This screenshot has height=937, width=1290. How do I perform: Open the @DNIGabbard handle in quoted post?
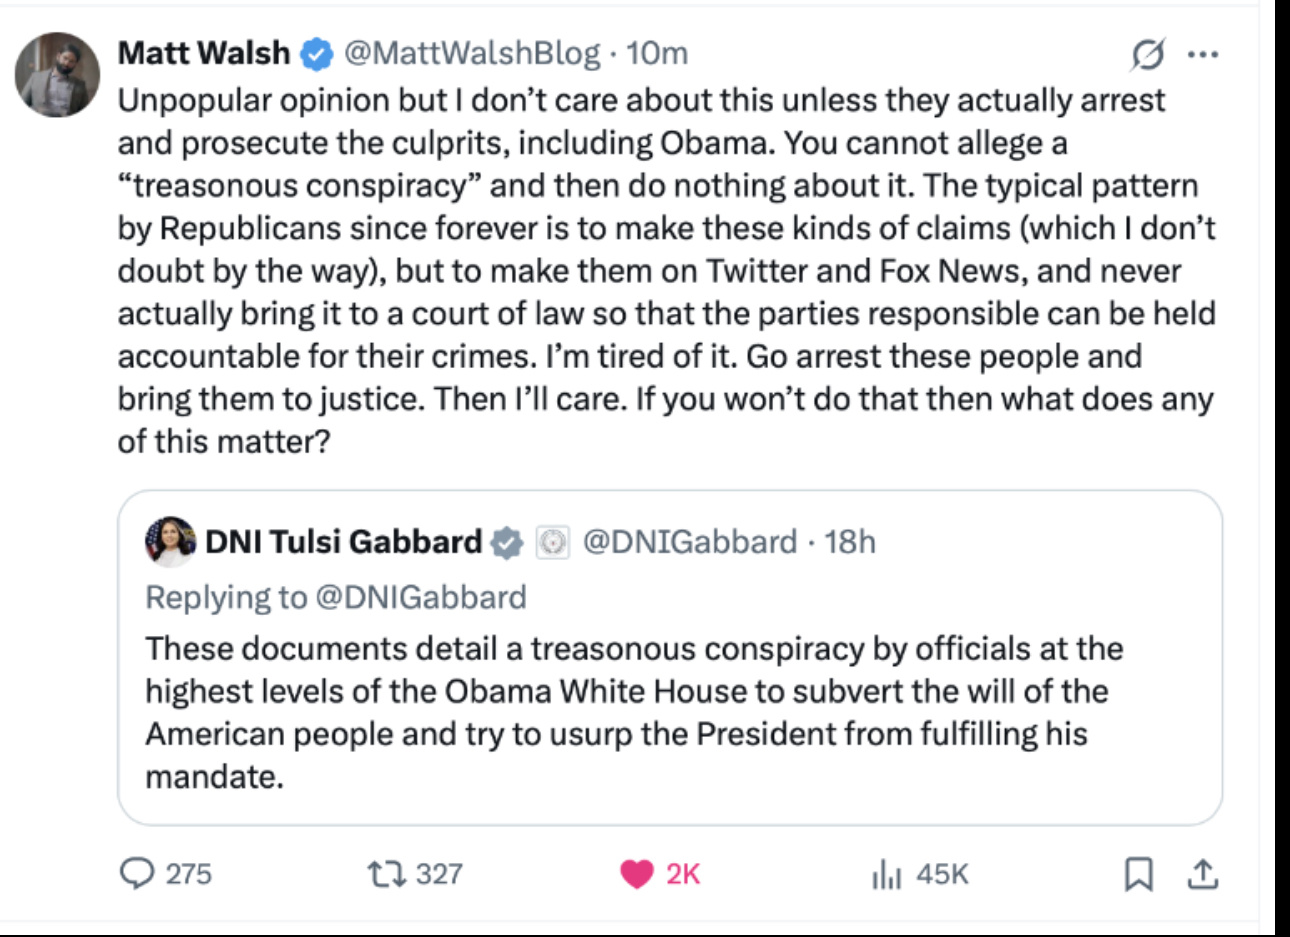click(x=690, y=542)
